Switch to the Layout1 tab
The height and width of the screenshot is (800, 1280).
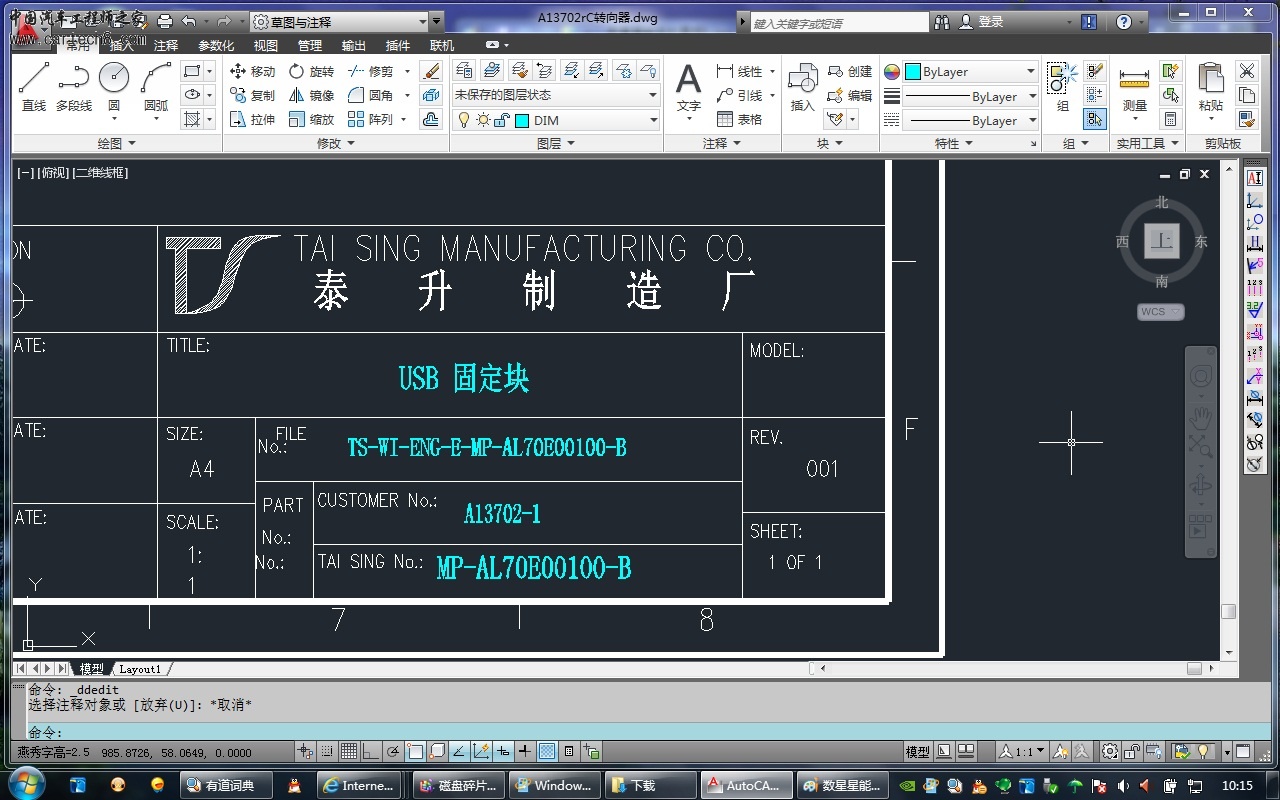tap(140, 668)
